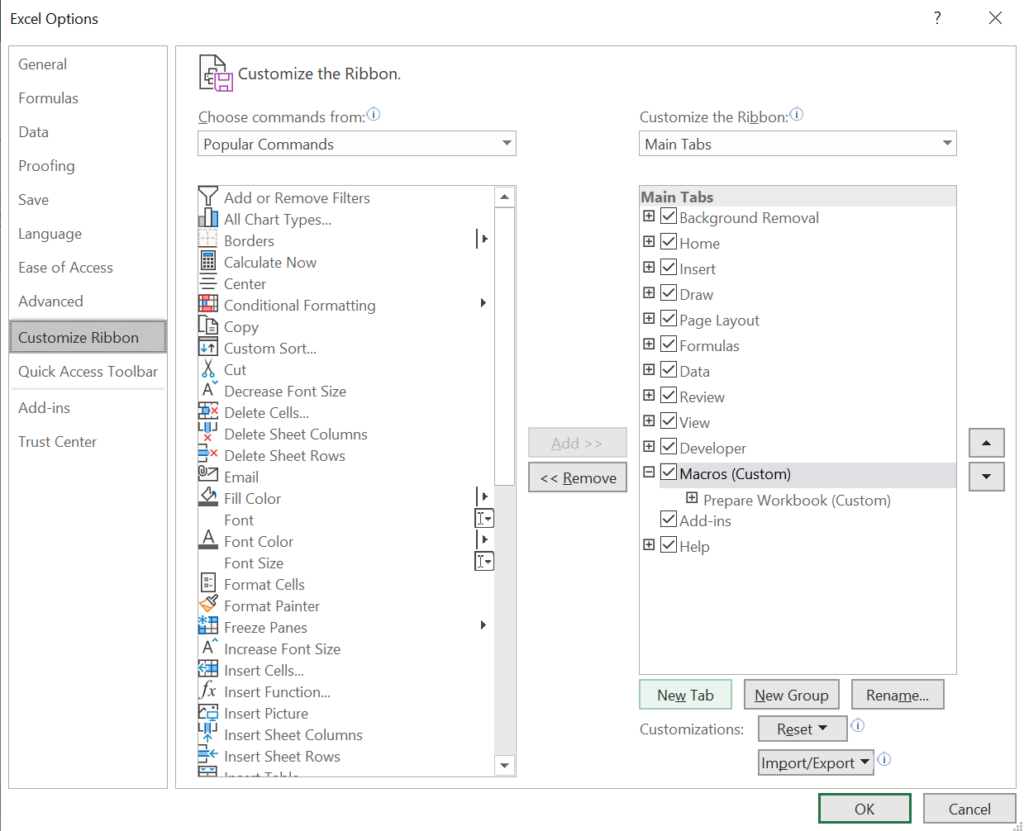This screenshot has height=831, width=1024.
Task: Click the Borders command icon
Action: tap(208, 240)
